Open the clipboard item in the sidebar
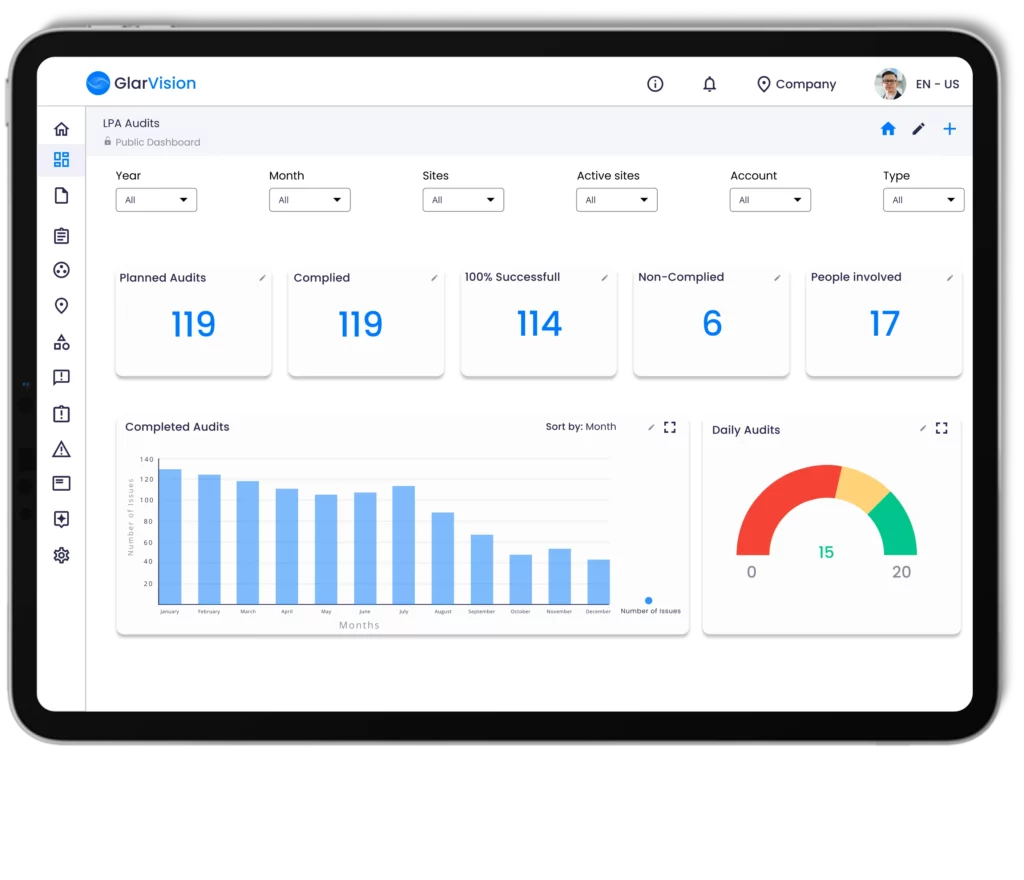Screen dimensions: 1024x880 pyautogui.click(x=61, y=236)
